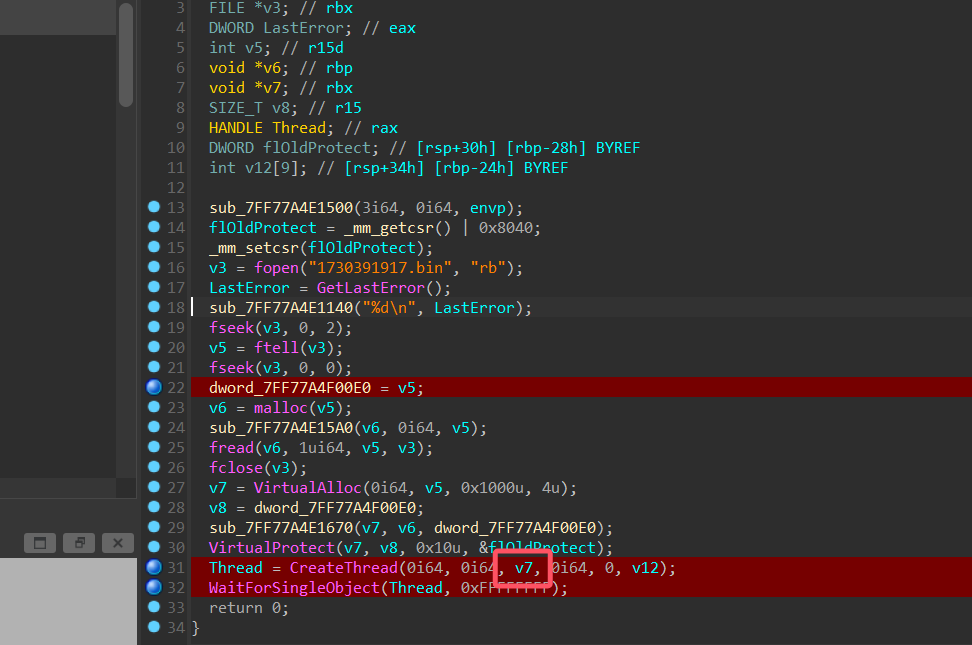Click the closing brace on line 34

coord(196,628)
